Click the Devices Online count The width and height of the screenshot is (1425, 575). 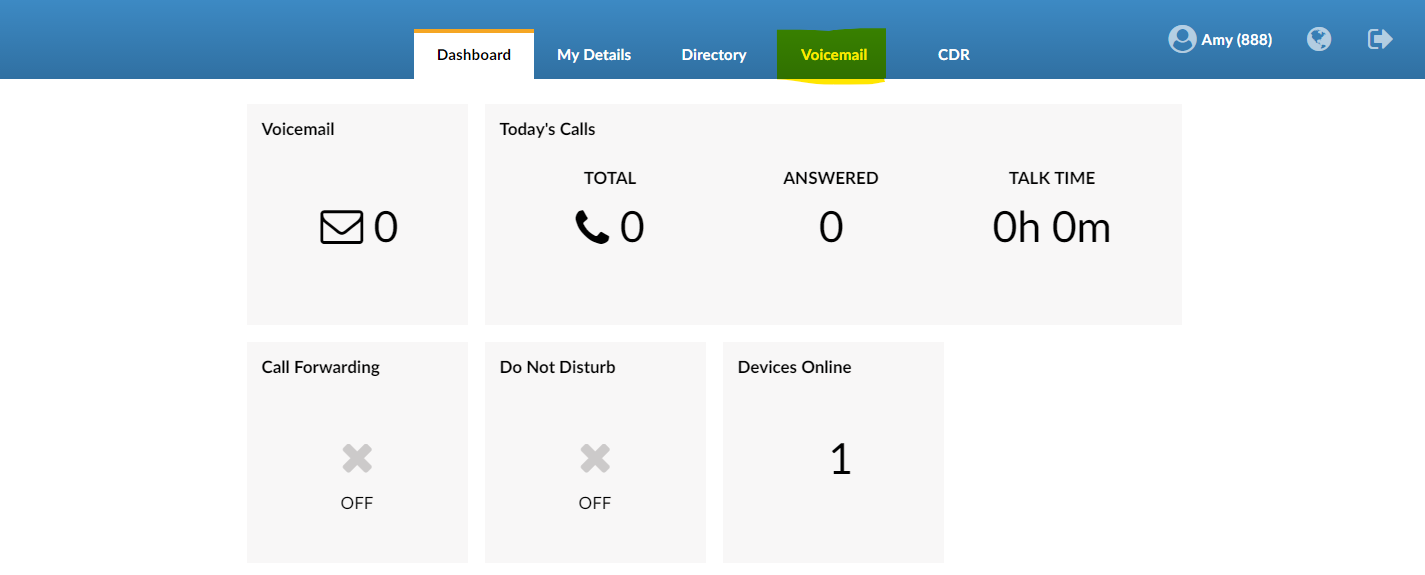[x=840, y=459]
